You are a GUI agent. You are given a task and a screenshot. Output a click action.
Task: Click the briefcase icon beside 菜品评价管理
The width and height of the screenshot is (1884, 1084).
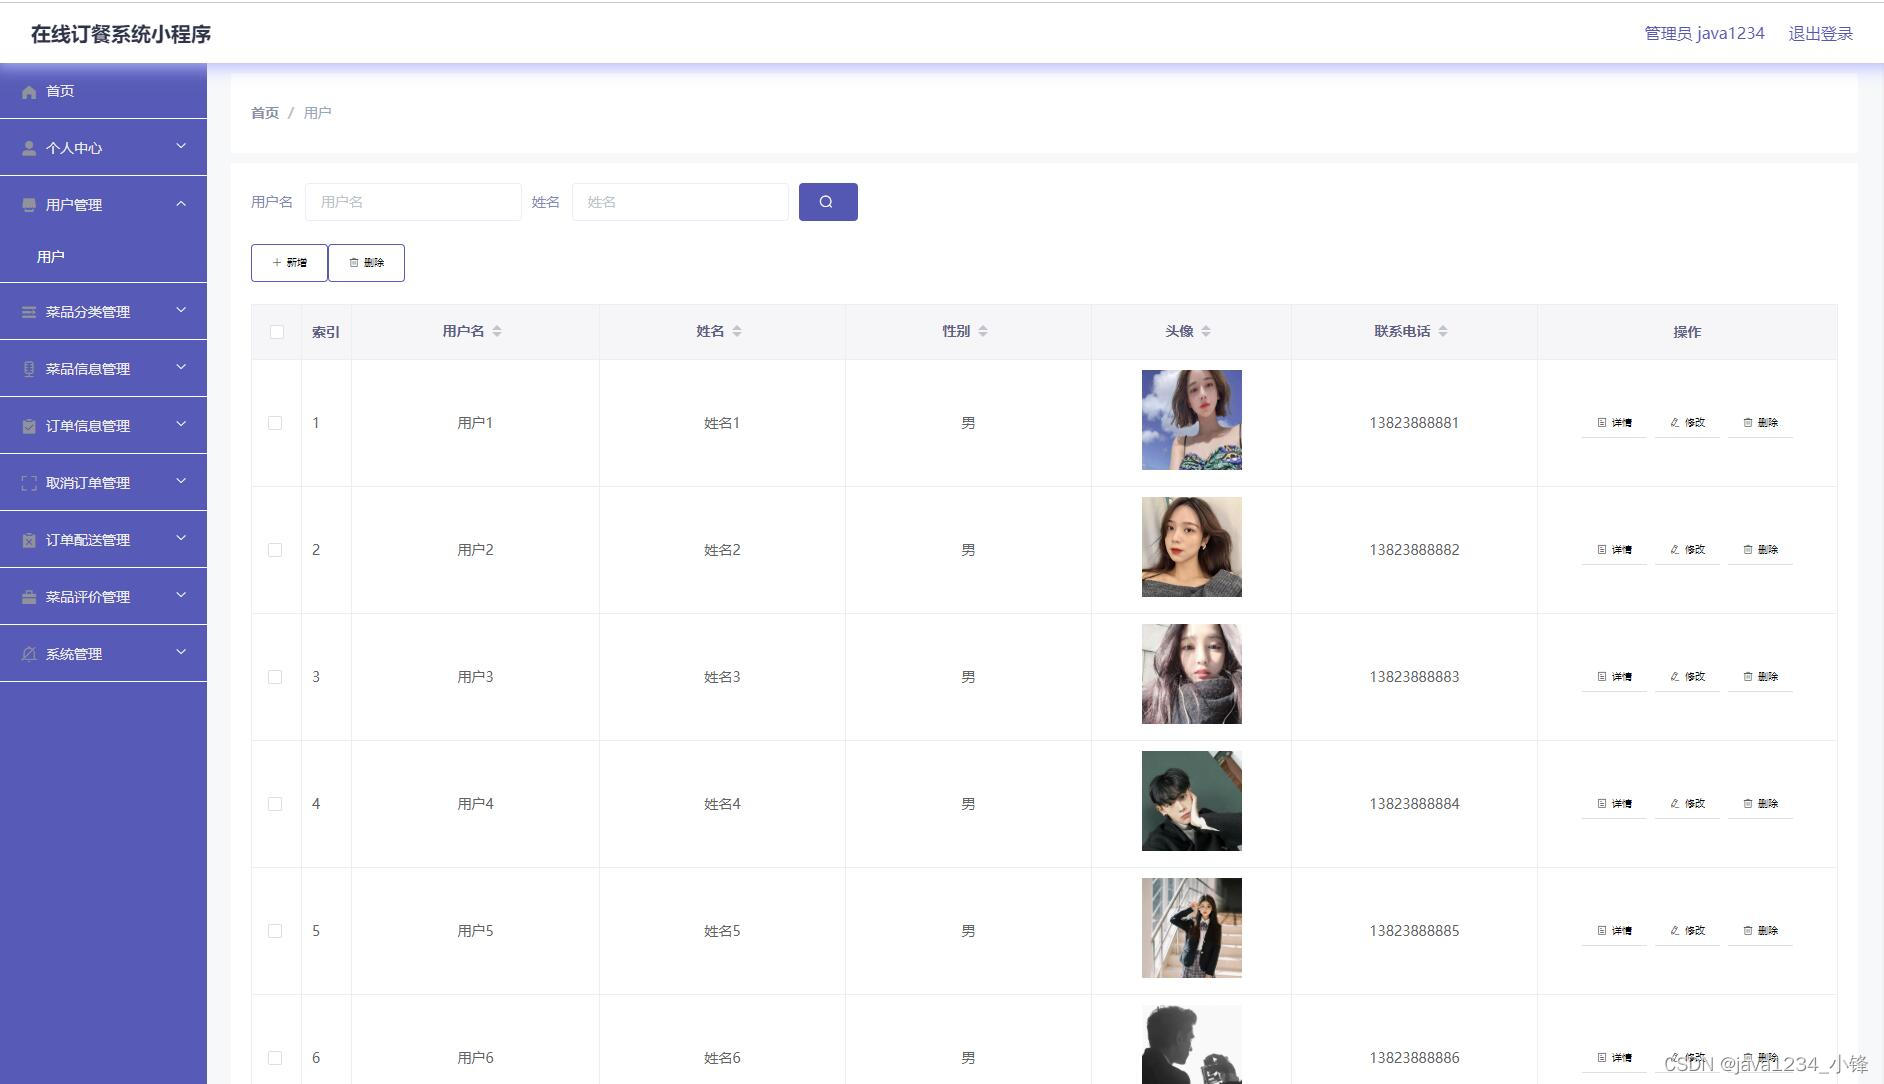(x=29, y=597)
